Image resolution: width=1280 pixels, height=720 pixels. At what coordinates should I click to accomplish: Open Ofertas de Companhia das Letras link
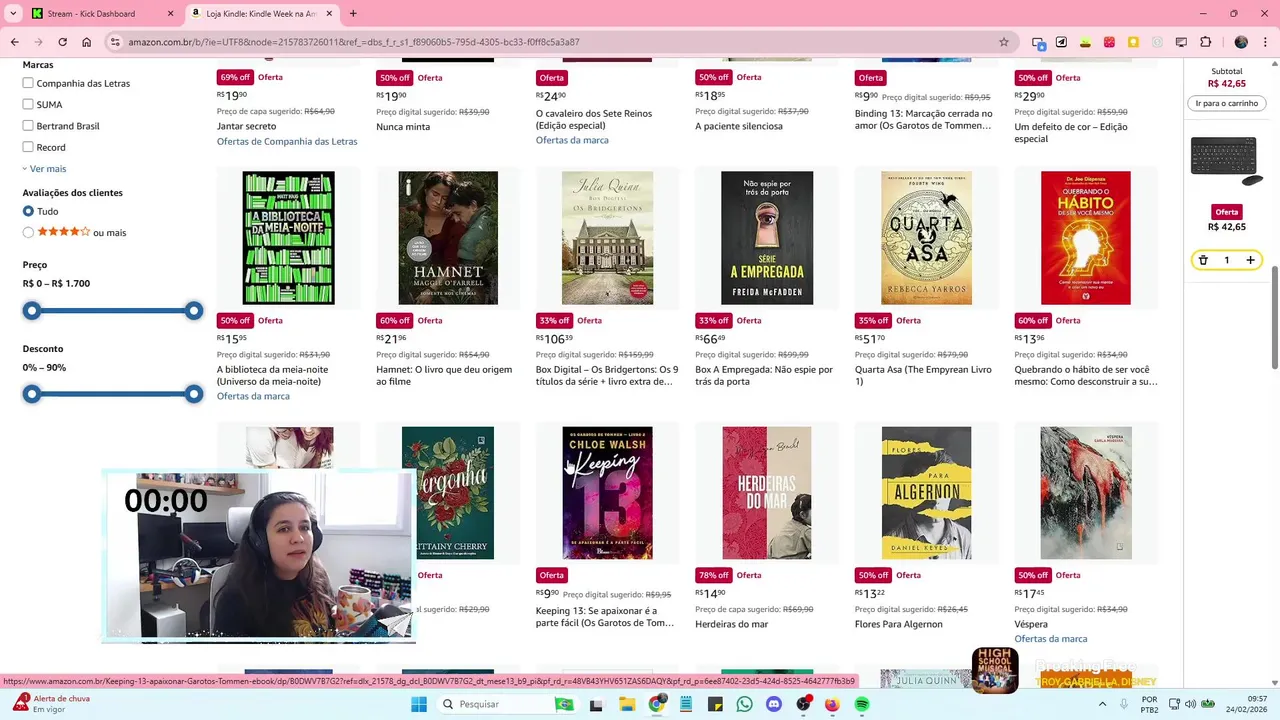point(287,141)
